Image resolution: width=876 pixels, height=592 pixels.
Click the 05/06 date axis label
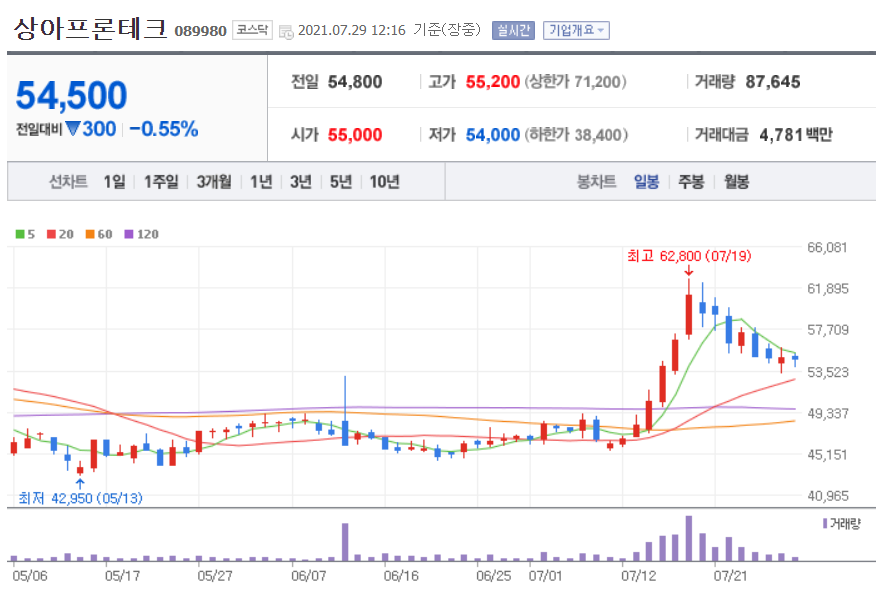pyautogui.click(x=30, y=575)
